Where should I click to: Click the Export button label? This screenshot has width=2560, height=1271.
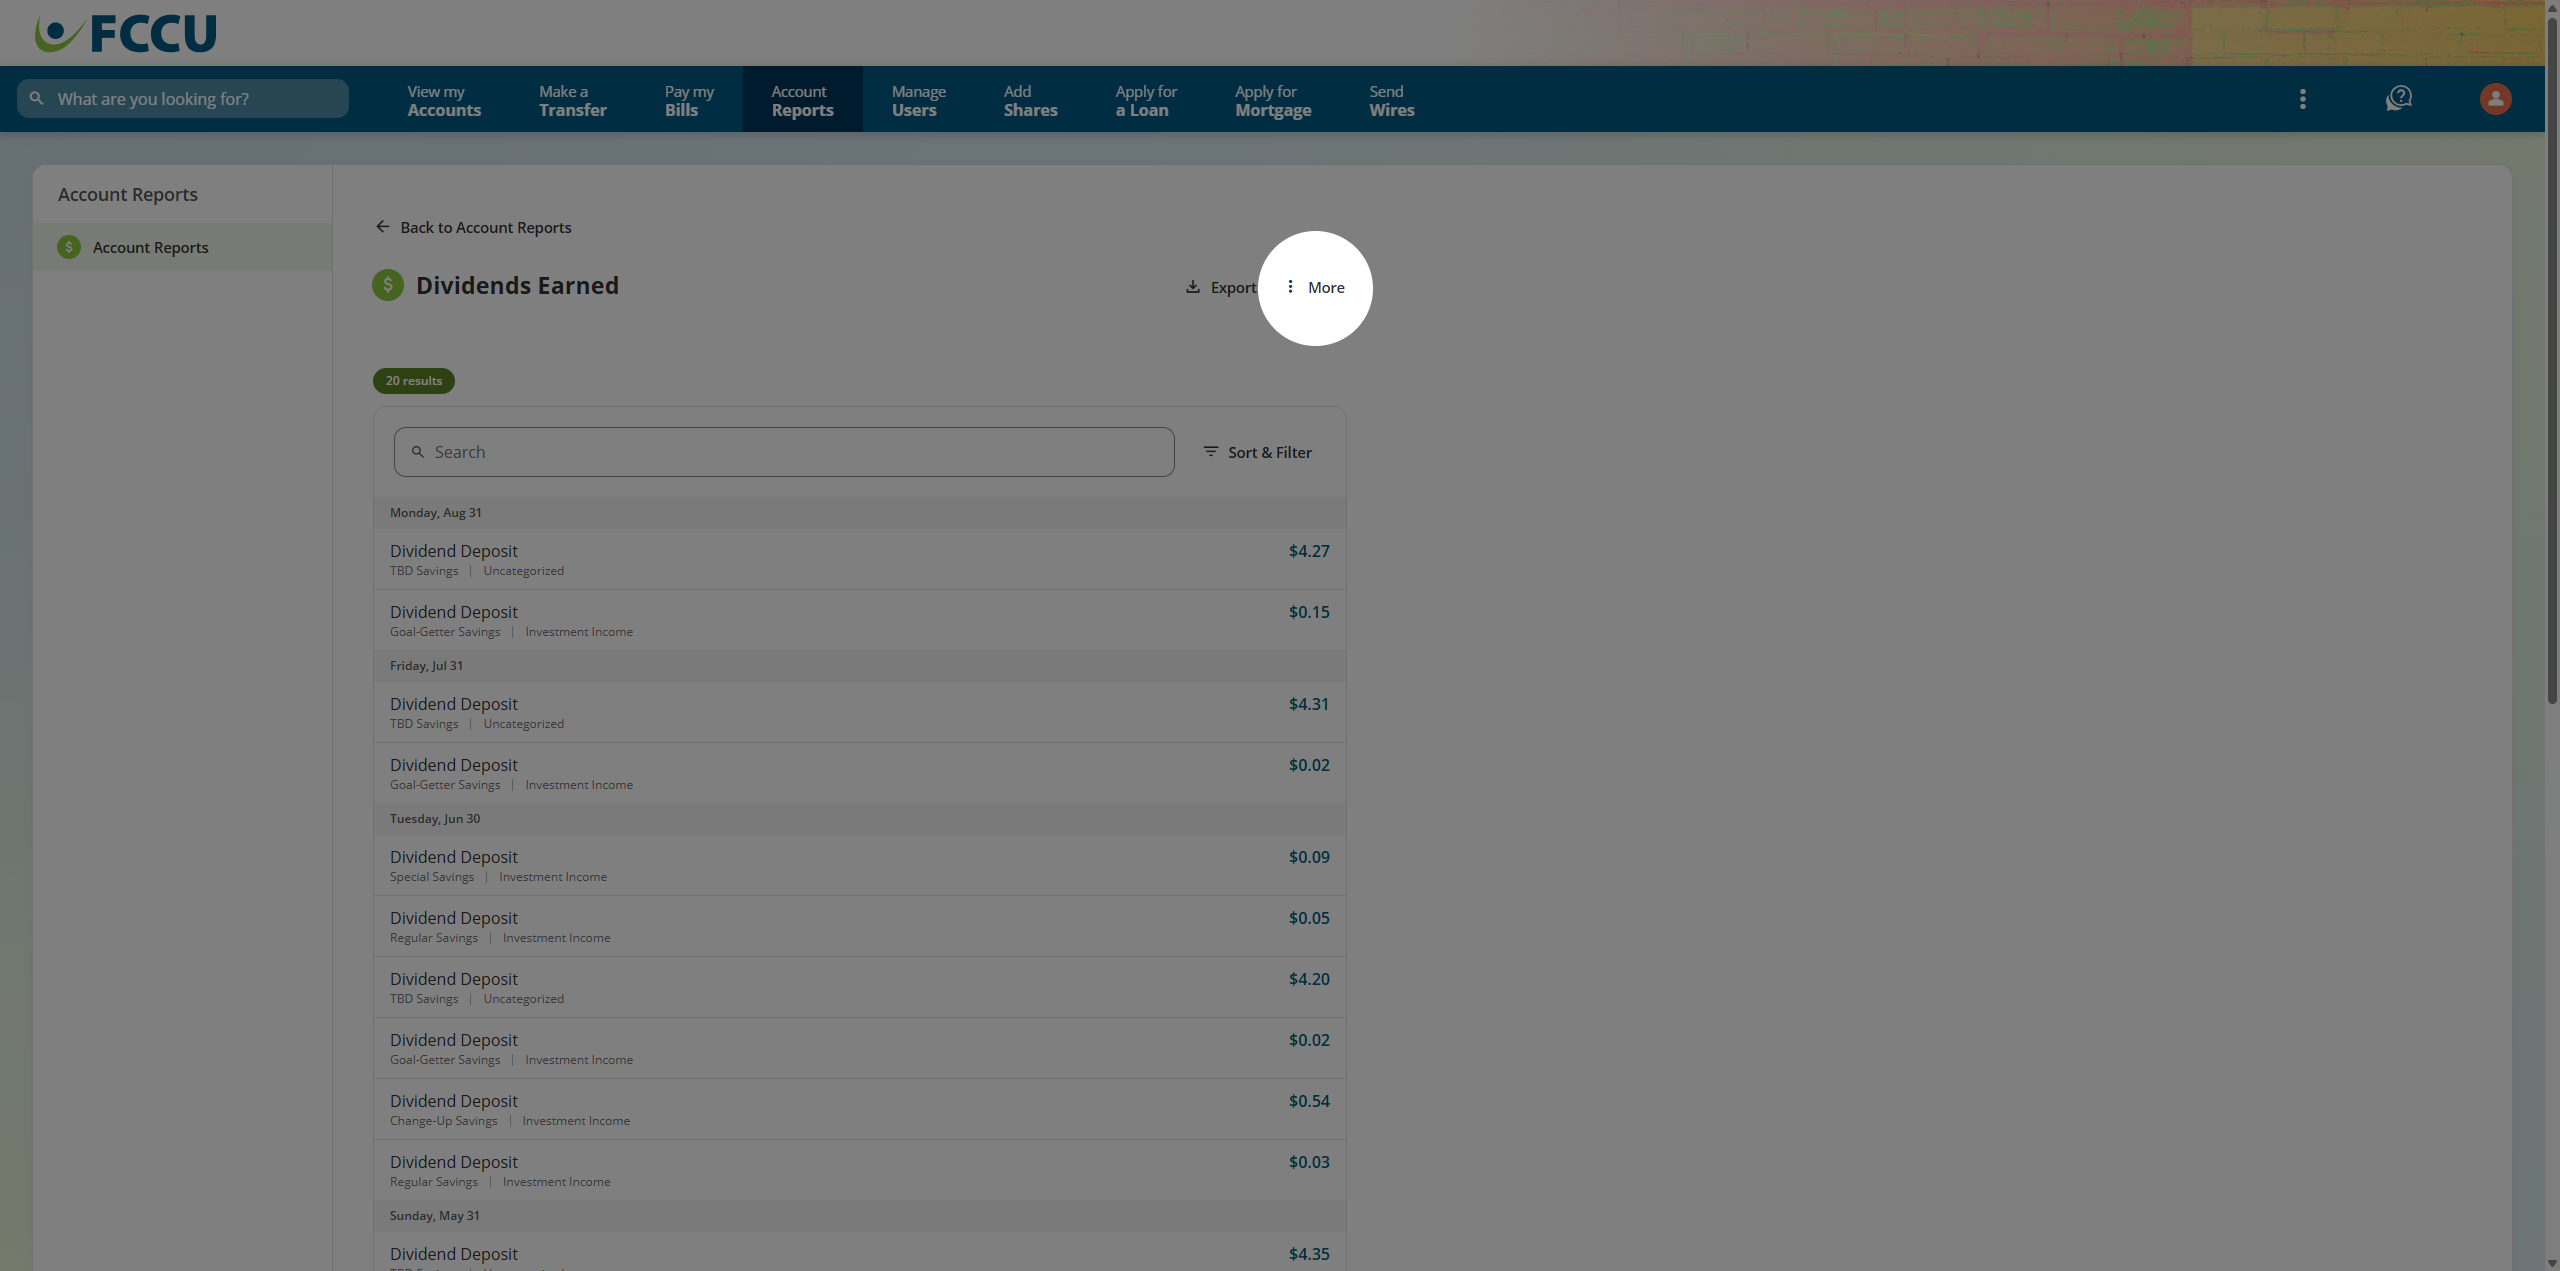pos(1233,287)
